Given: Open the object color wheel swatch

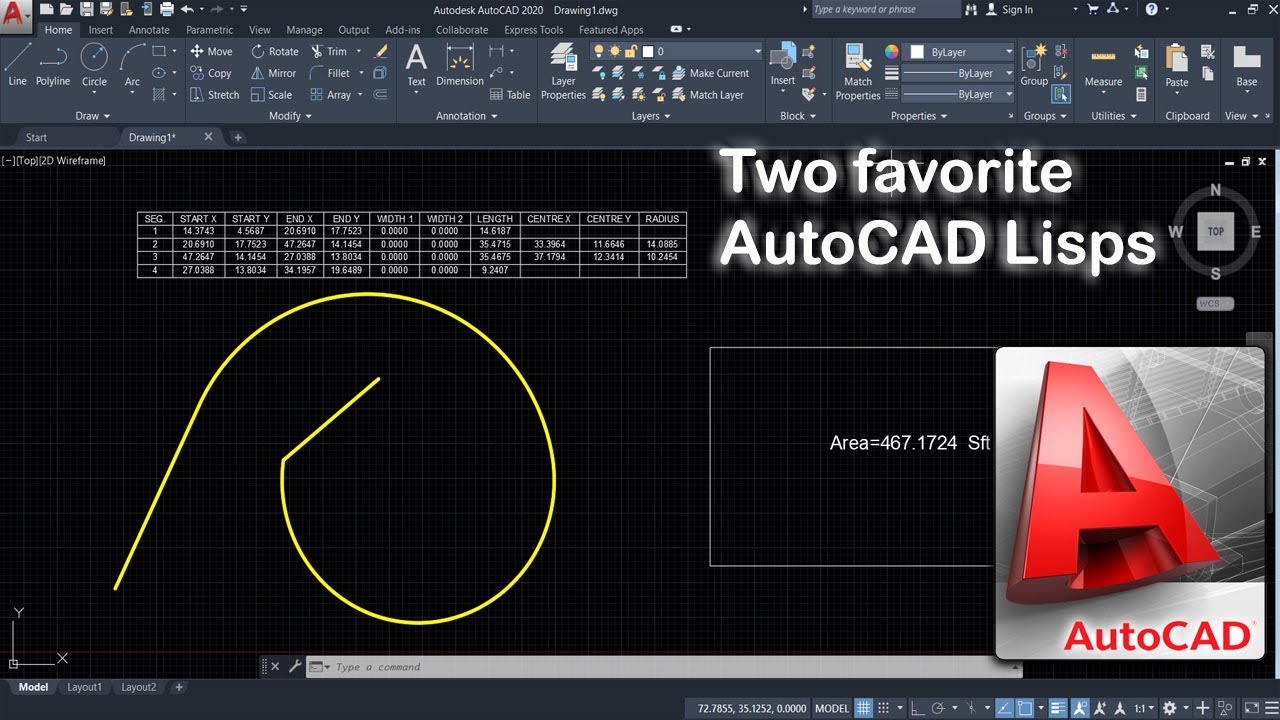Looking at the screenshot, I should (891, 51).
